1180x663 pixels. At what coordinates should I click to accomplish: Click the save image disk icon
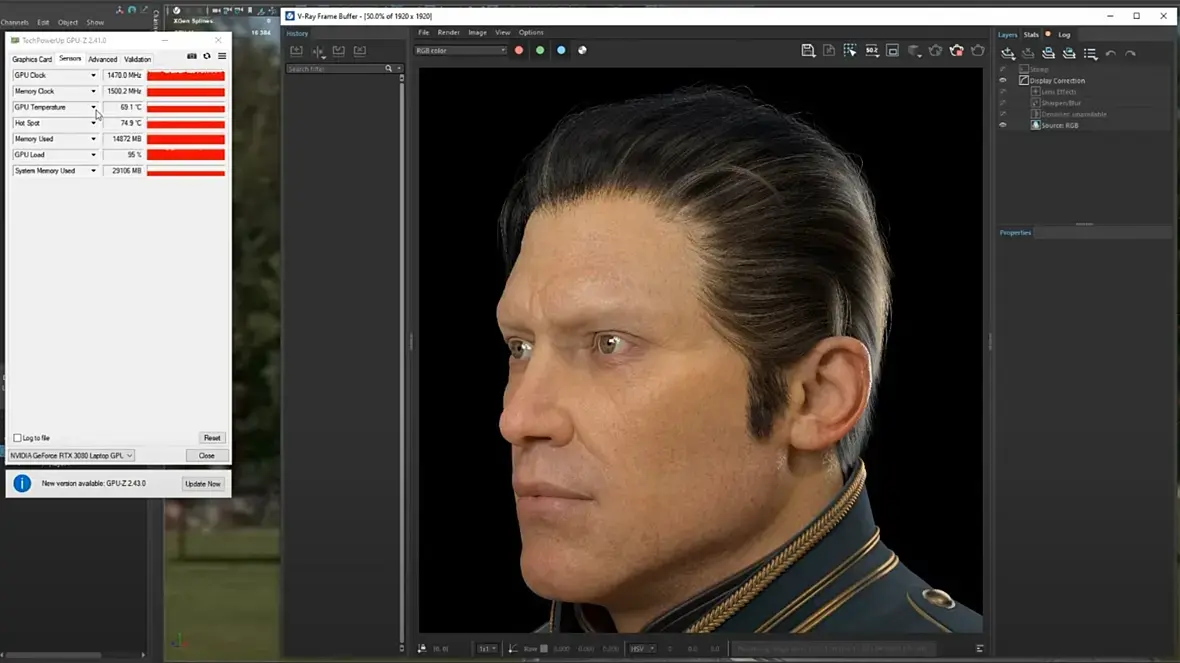[808, 50]
